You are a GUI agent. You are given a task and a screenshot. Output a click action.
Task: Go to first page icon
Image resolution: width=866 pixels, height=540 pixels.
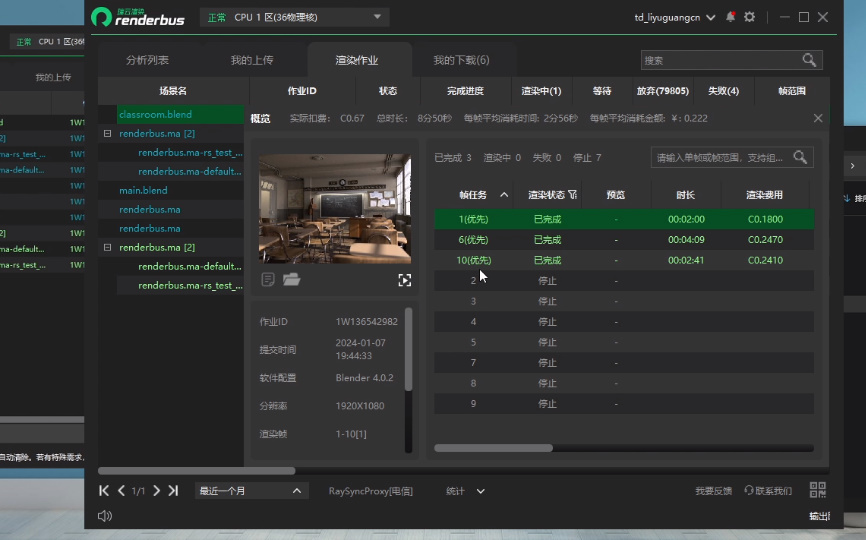pyautogui.click(x=104, y=490)
